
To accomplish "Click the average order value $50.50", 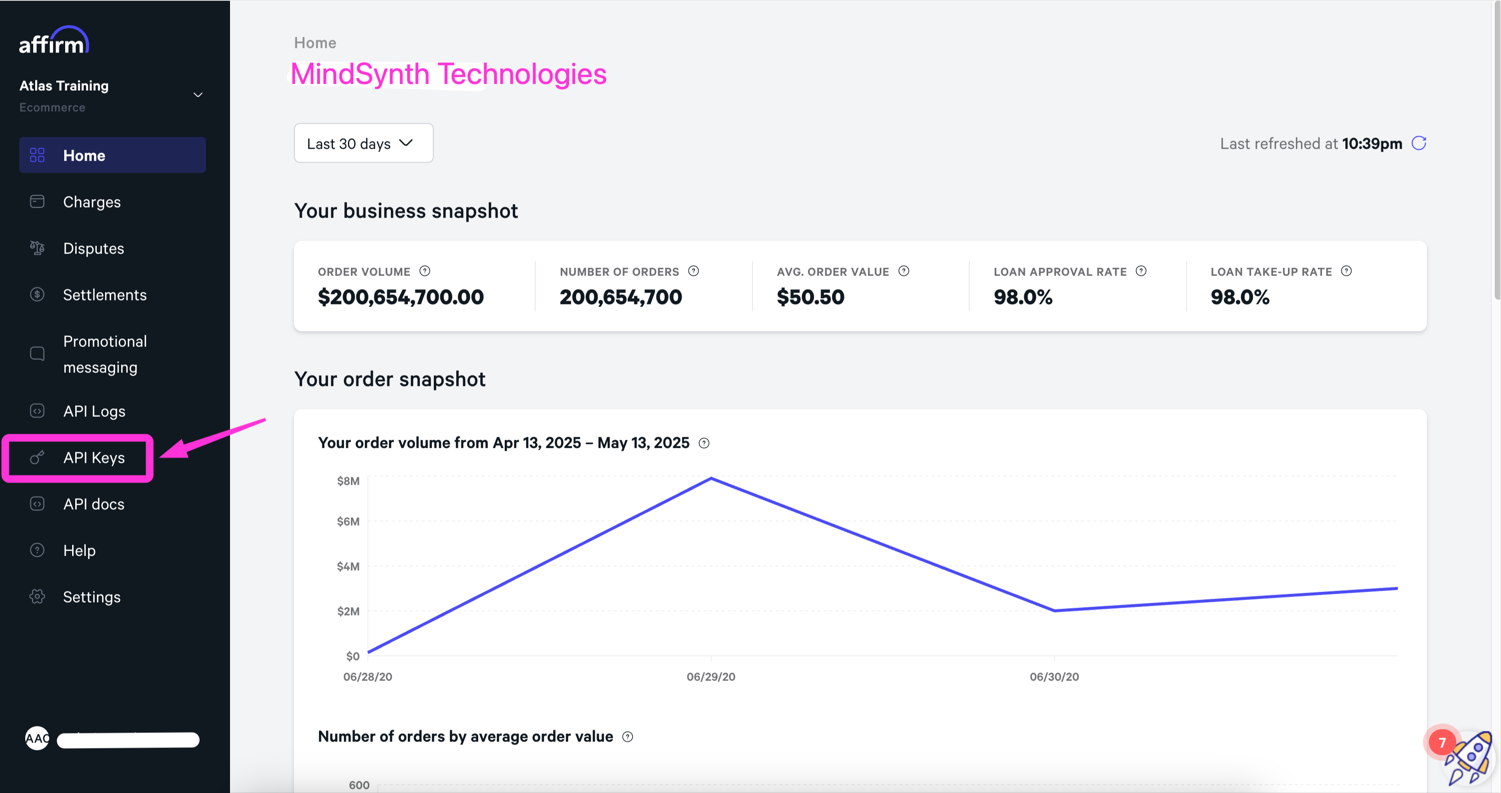I will pos(811,297).
